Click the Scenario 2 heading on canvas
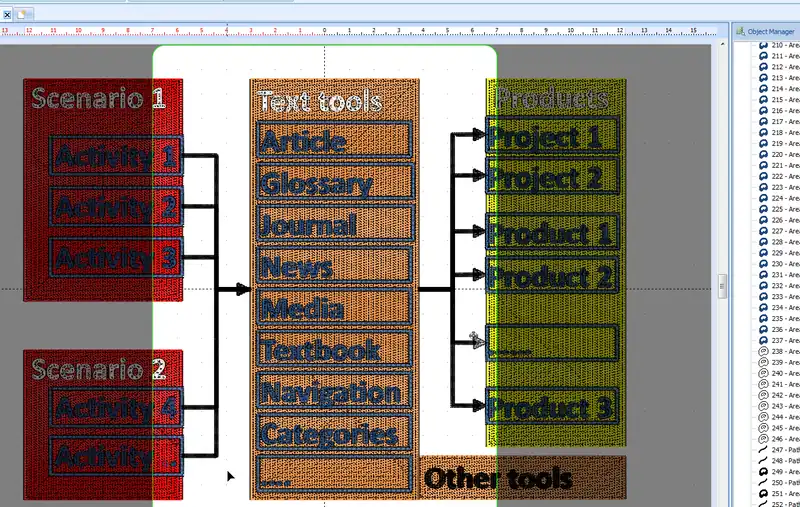The image size is (800, 507). pos(99,368)
